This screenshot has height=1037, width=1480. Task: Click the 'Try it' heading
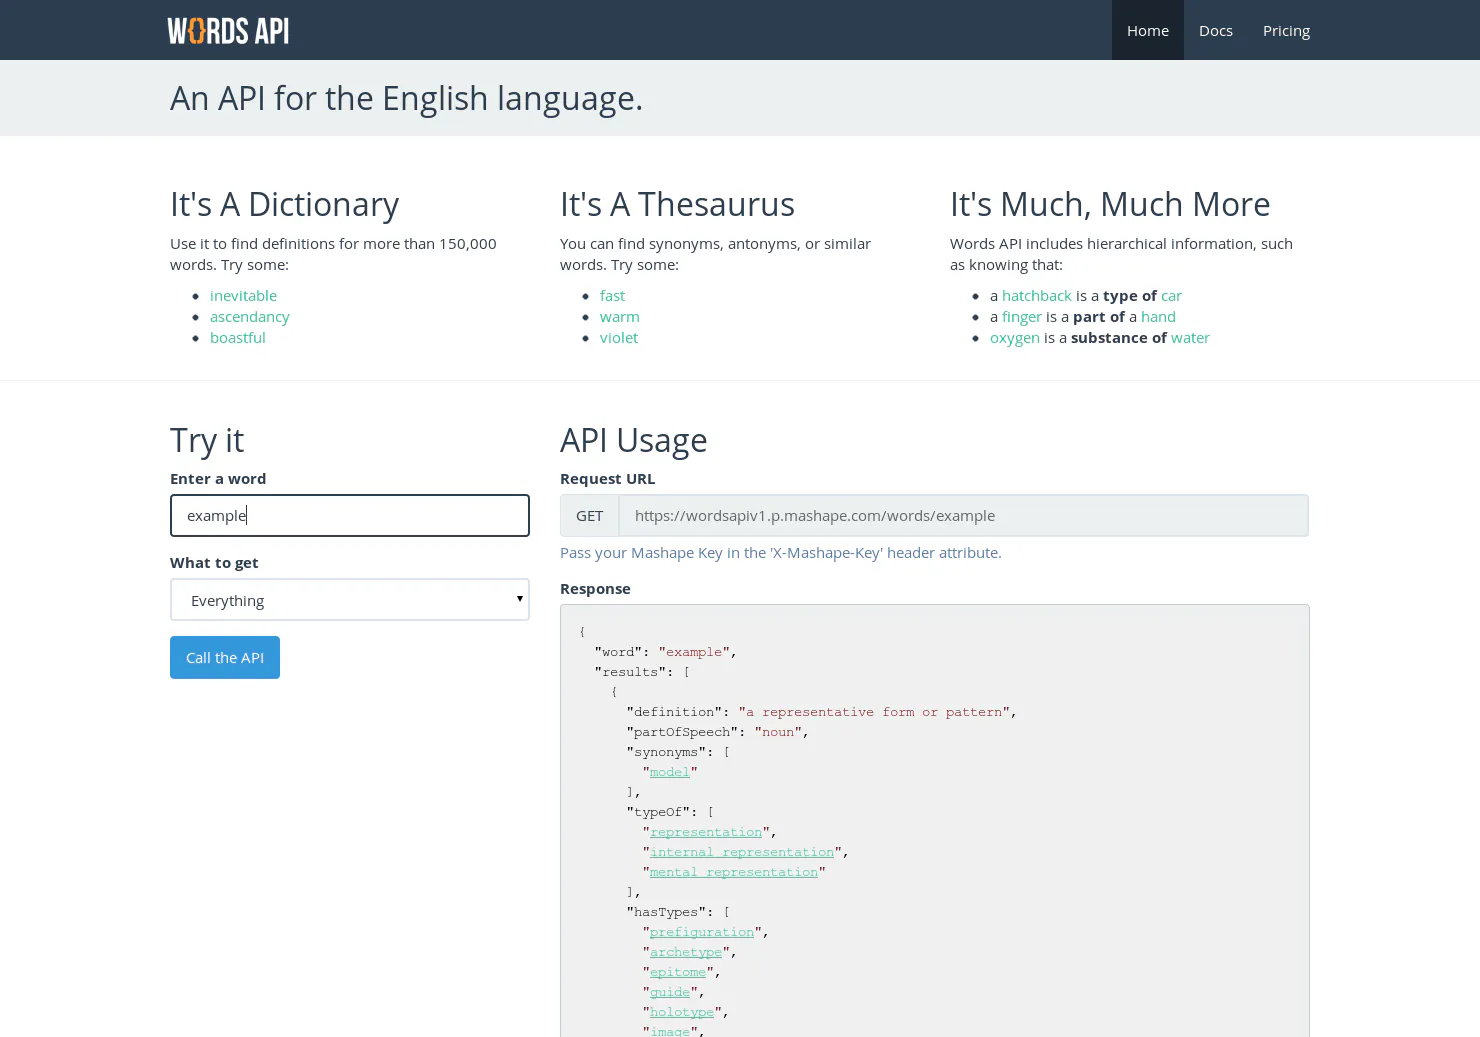(x=207, y=440)
